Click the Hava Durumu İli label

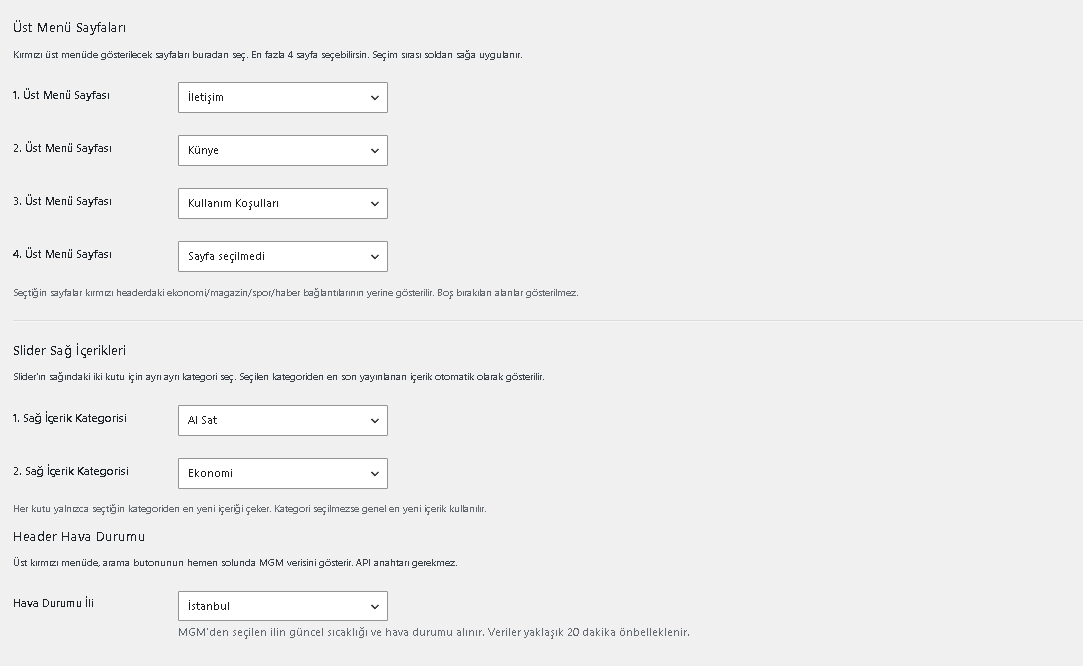pyautogui.click(x=53, y=603)
